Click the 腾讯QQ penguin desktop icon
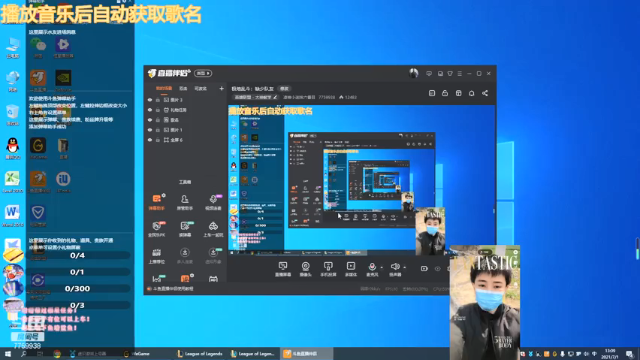This screenshot has height=360, width=640. [13, 148]
